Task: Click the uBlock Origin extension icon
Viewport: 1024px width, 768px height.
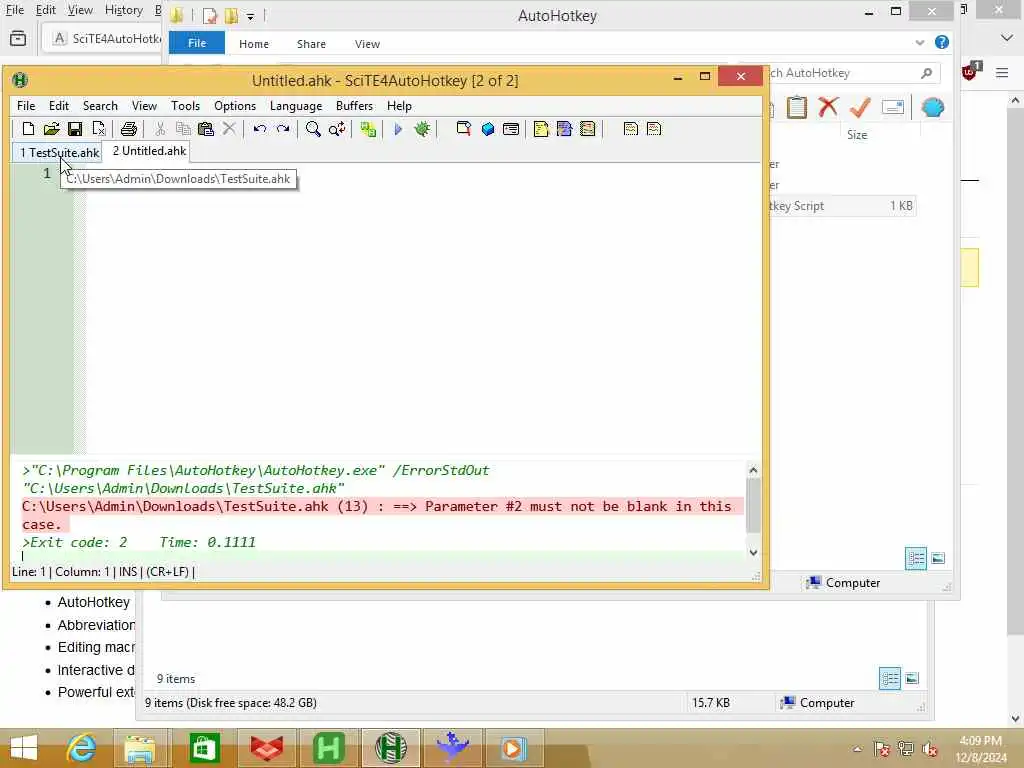Action: 970,72
